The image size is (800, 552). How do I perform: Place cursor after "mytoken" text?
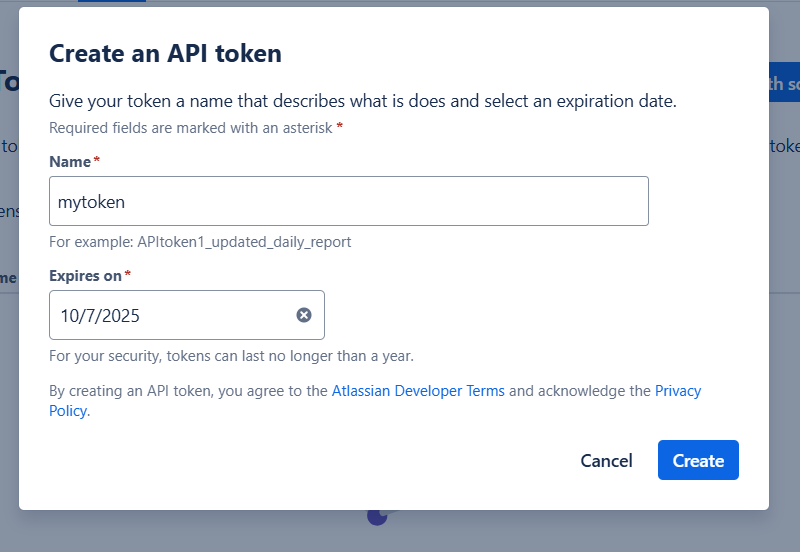128,202
